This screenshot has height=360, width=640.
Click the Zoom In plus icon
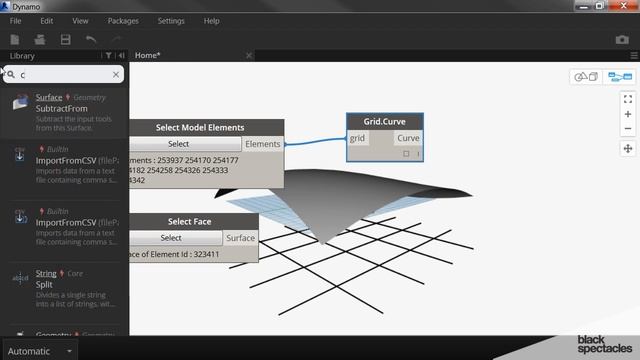[628, 114]
